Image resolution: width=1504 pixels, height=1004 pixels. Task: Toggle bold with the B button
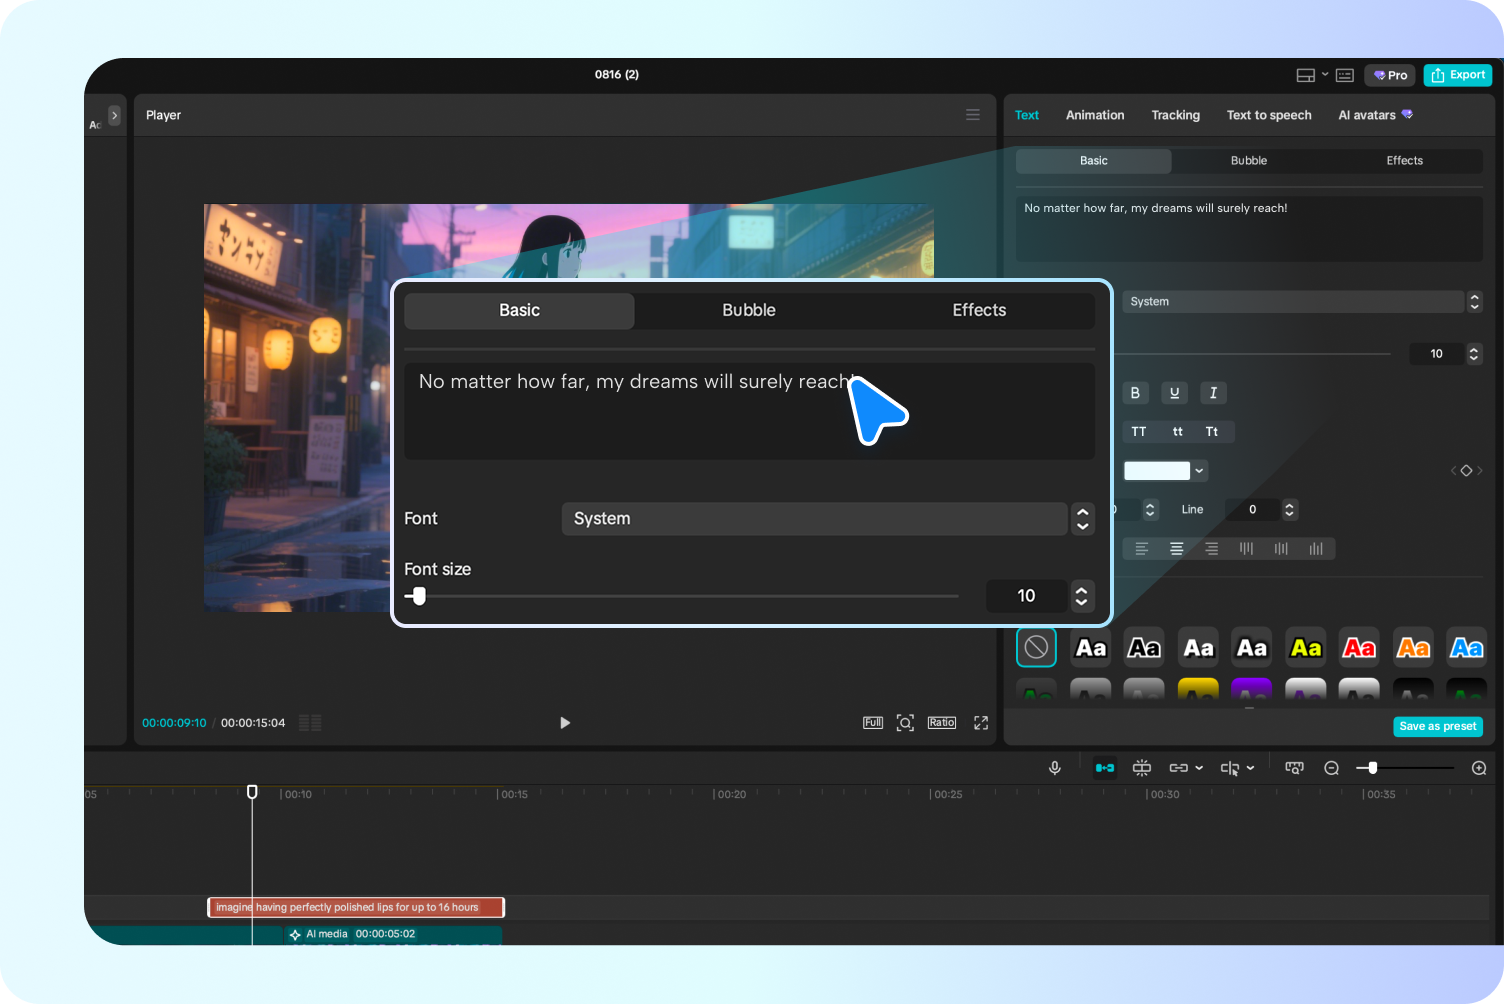click(1135, 393)
